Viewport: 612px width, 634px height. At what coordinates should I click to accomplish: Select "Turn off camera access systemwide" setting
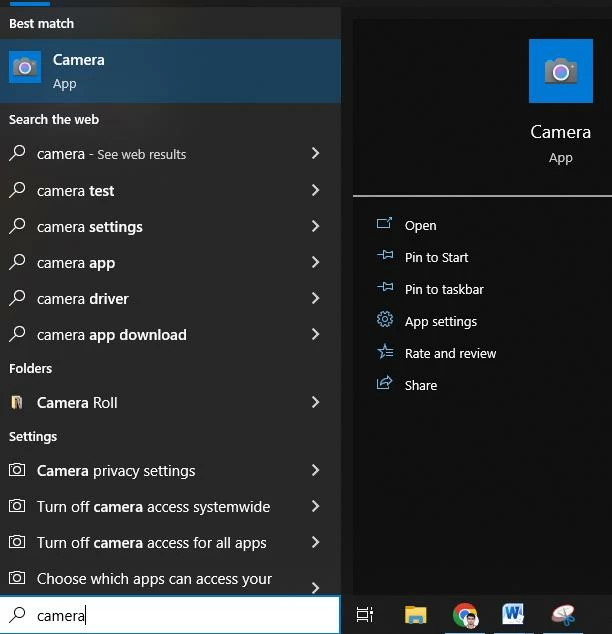pyautogui.click(x=153, y=507)
